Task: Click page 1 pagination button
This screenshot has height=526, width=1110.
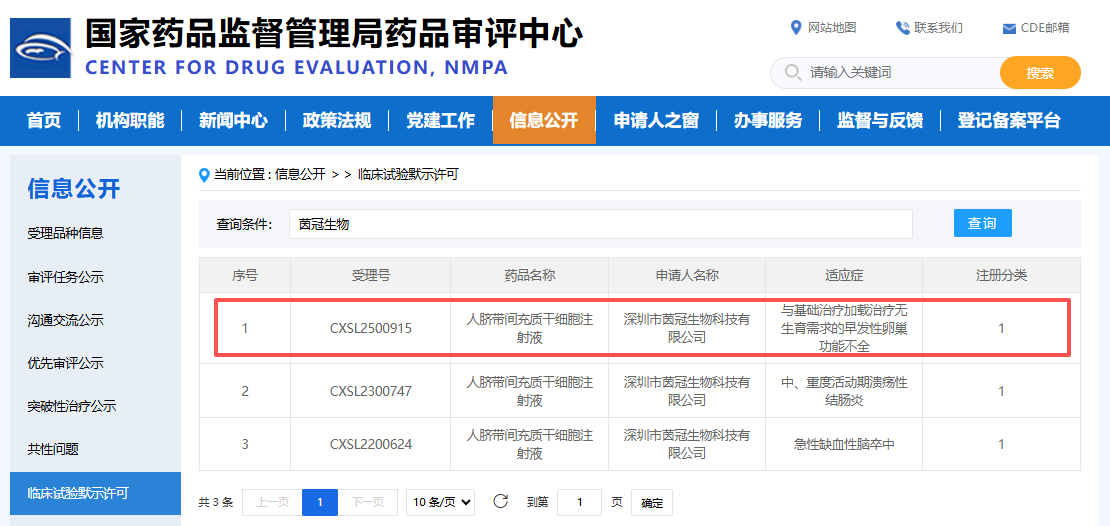Action: [320, 502]
